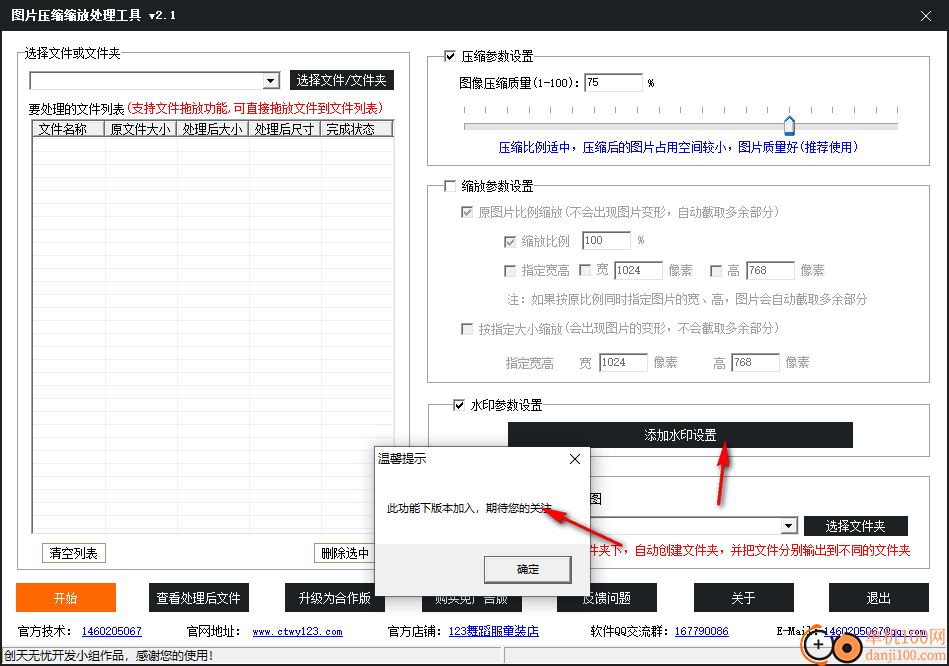The height and width of the screenshot is (666, 949).
Task: Toggle 按指定大小缩放 checkbox
Action: [x=467, y=329]
